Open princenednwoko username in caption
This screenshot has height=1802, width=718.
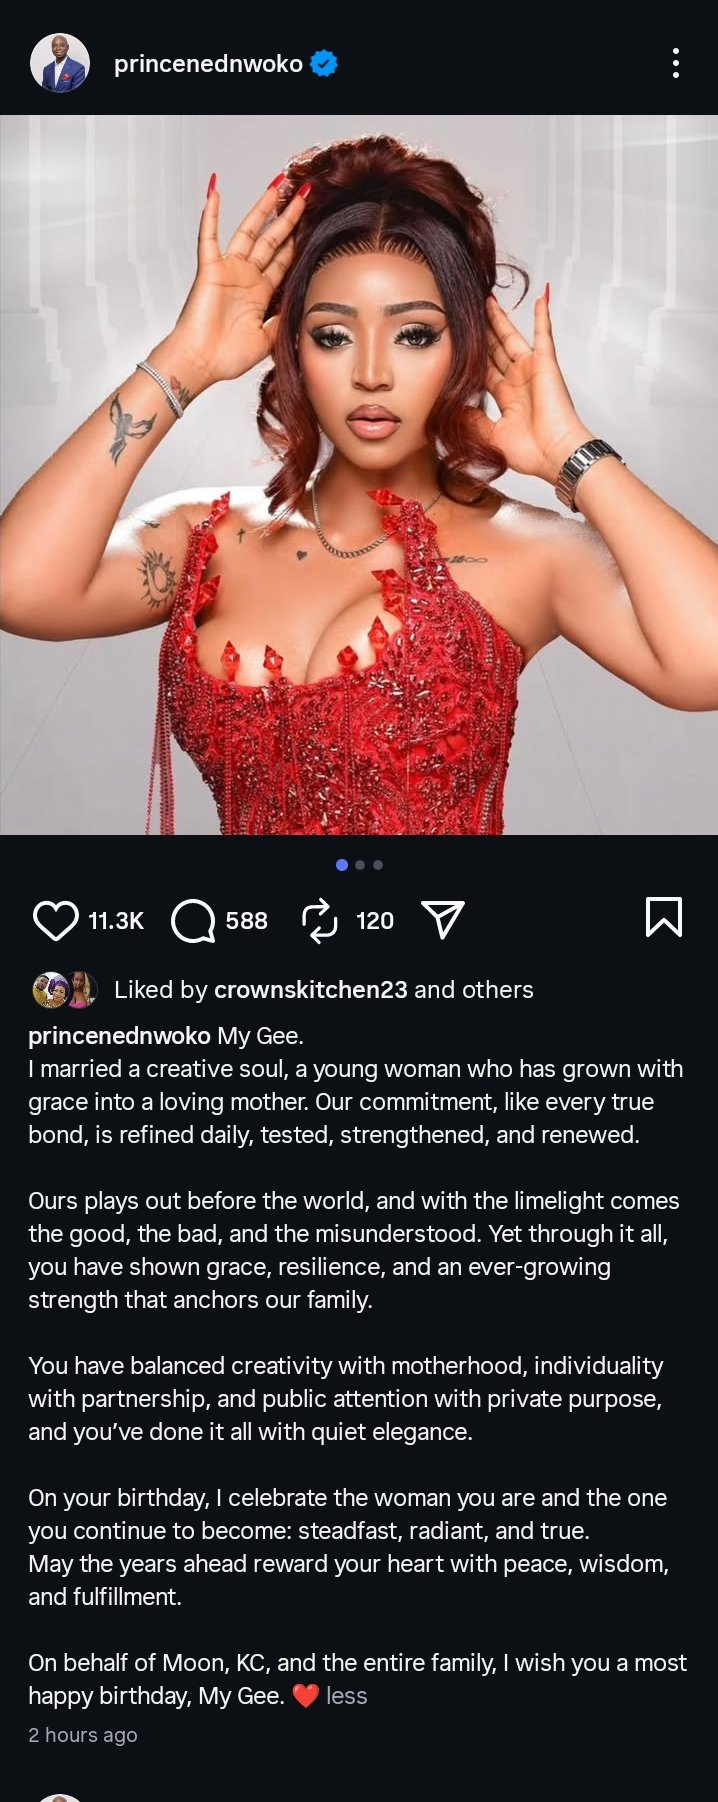click(x=119, y=1036)
